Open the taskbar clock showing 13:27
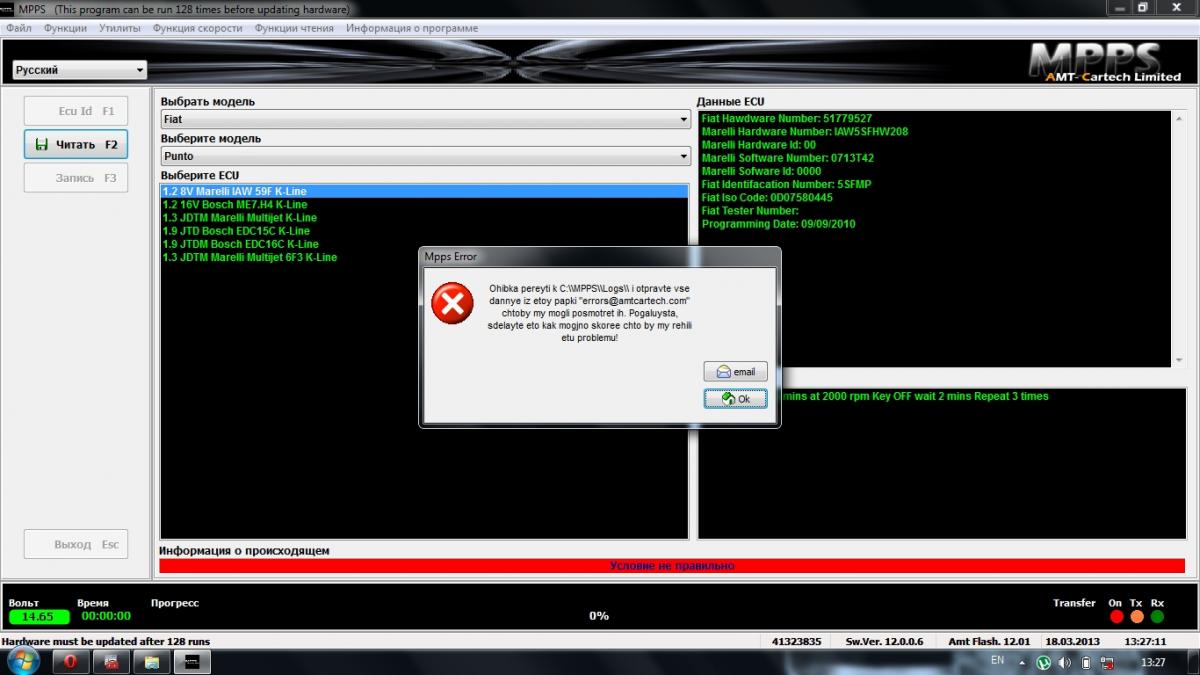 click(x=1153, y=662)
